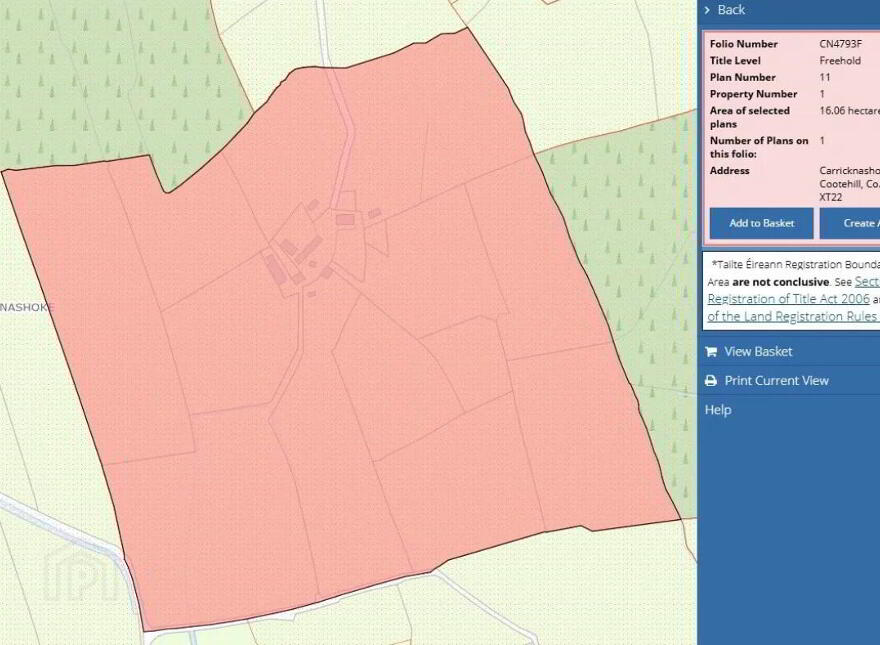Select Print Current View option
880x645 pixels.
(x=776, y=381)
